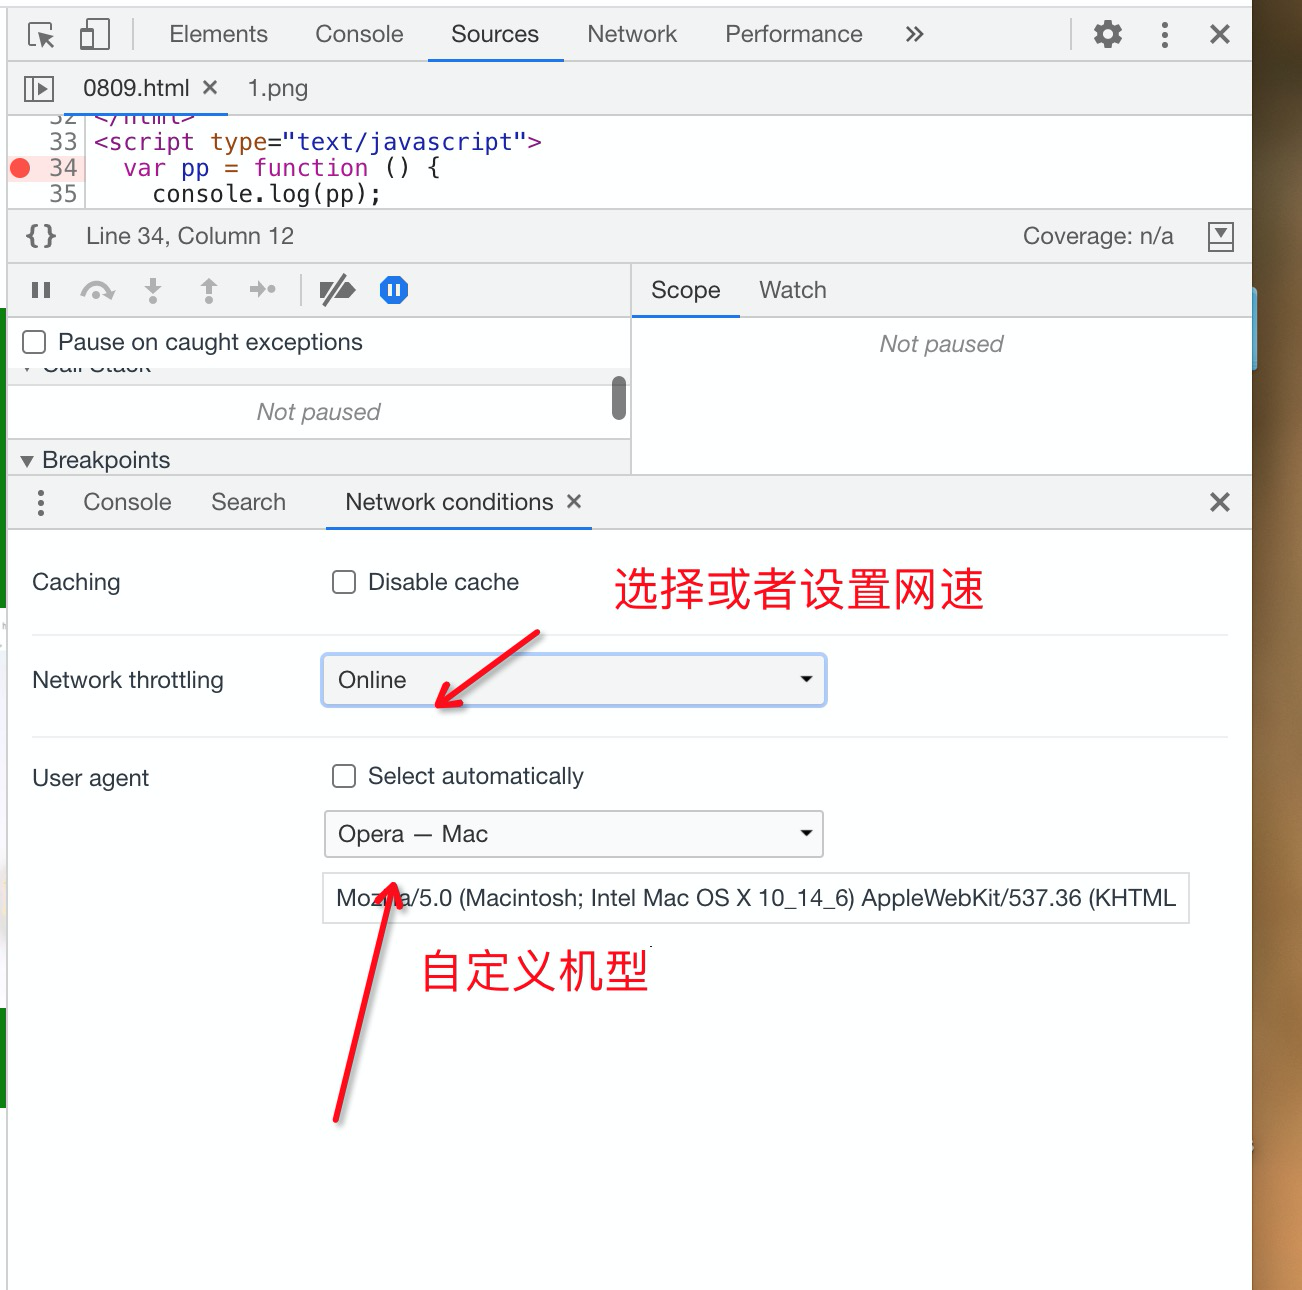Open DevTools settings gear
This screenshot has width=1302, height=1290.
click(x=1108, y=35)
